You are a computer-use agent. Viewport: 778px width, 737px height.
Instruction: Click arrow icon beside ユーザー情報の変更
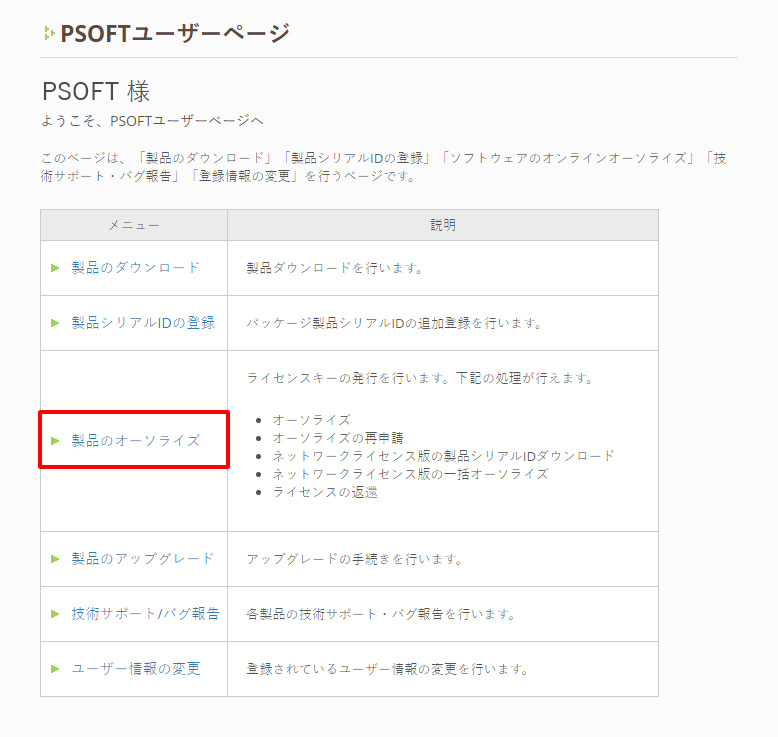pyautogui.click(x=56, y=669)
